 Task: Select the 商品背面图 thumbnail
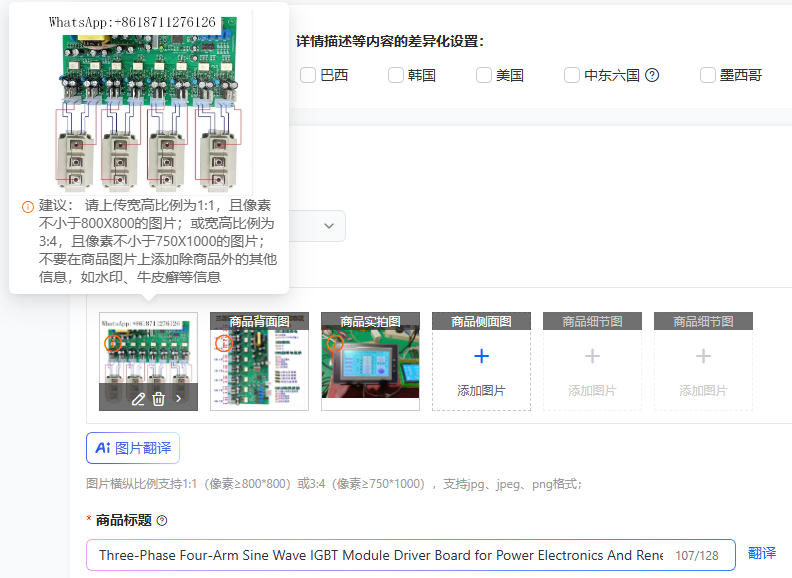click(x=259, y=361)
